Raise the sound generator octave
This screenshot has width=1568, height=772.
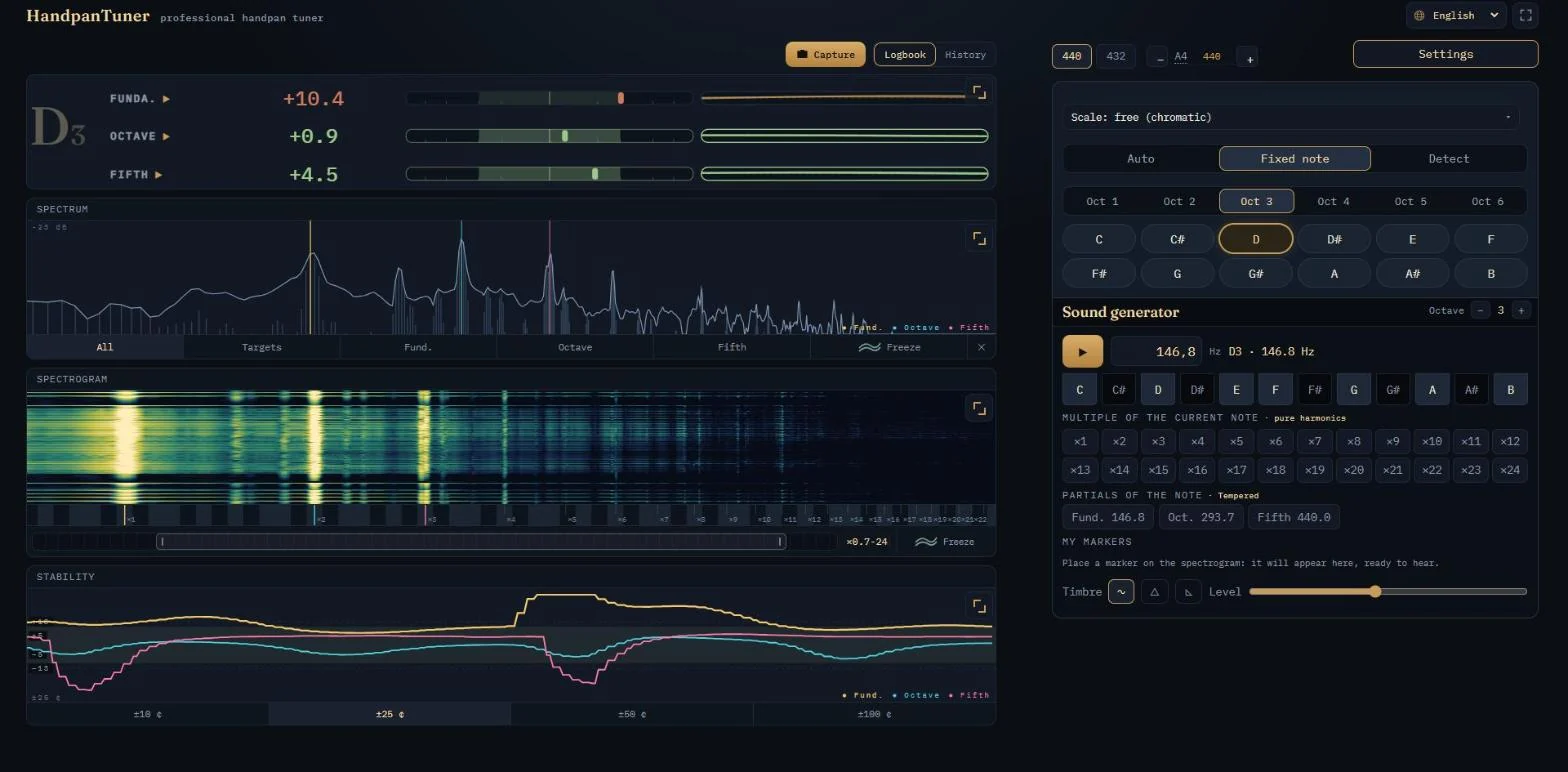1521,311
